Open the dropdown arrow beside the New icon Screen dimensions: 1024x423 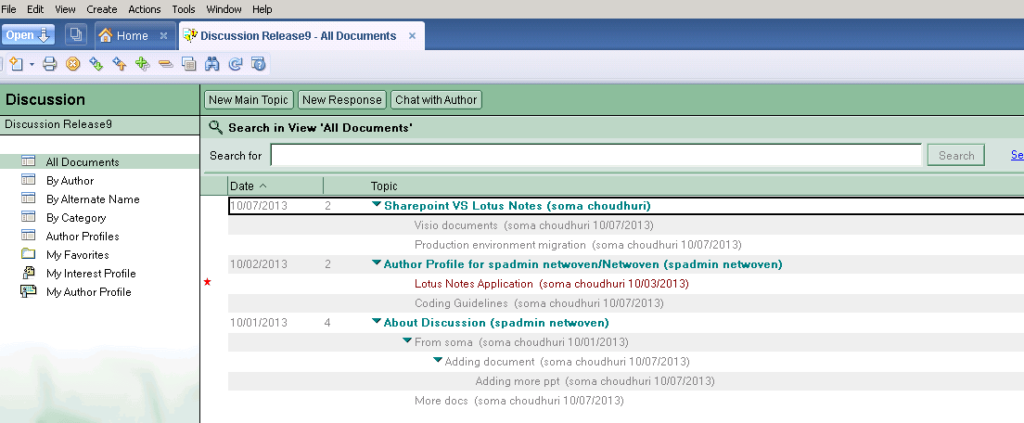pos(31,64)
